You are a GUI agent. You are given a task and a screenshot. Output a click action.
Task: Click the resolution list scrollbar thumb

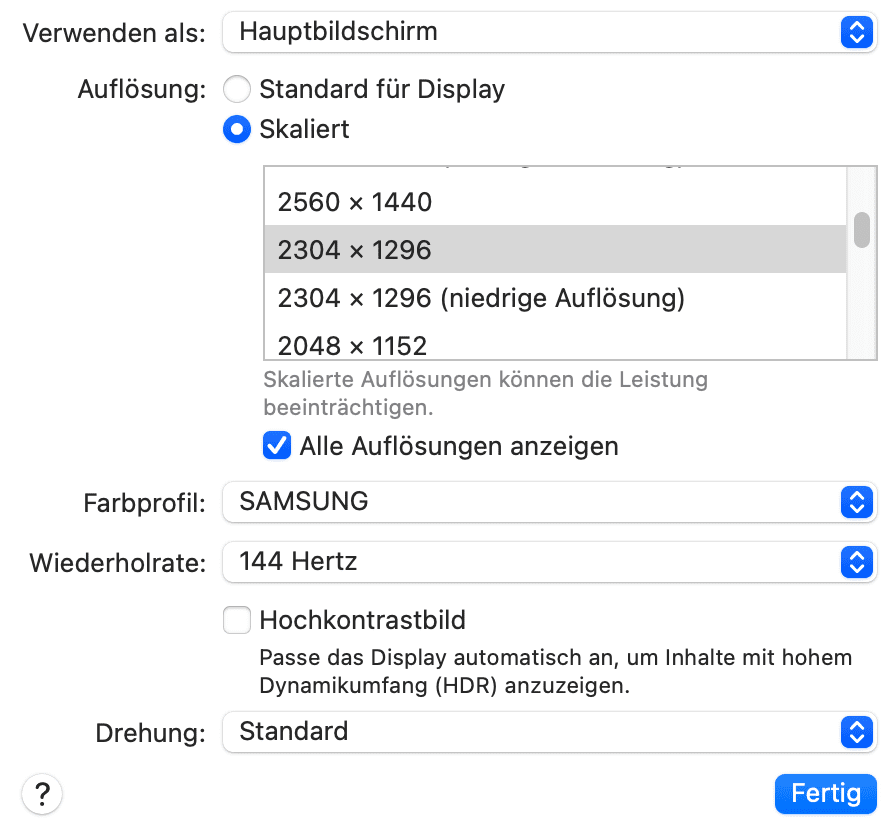(x=861, y=229)
